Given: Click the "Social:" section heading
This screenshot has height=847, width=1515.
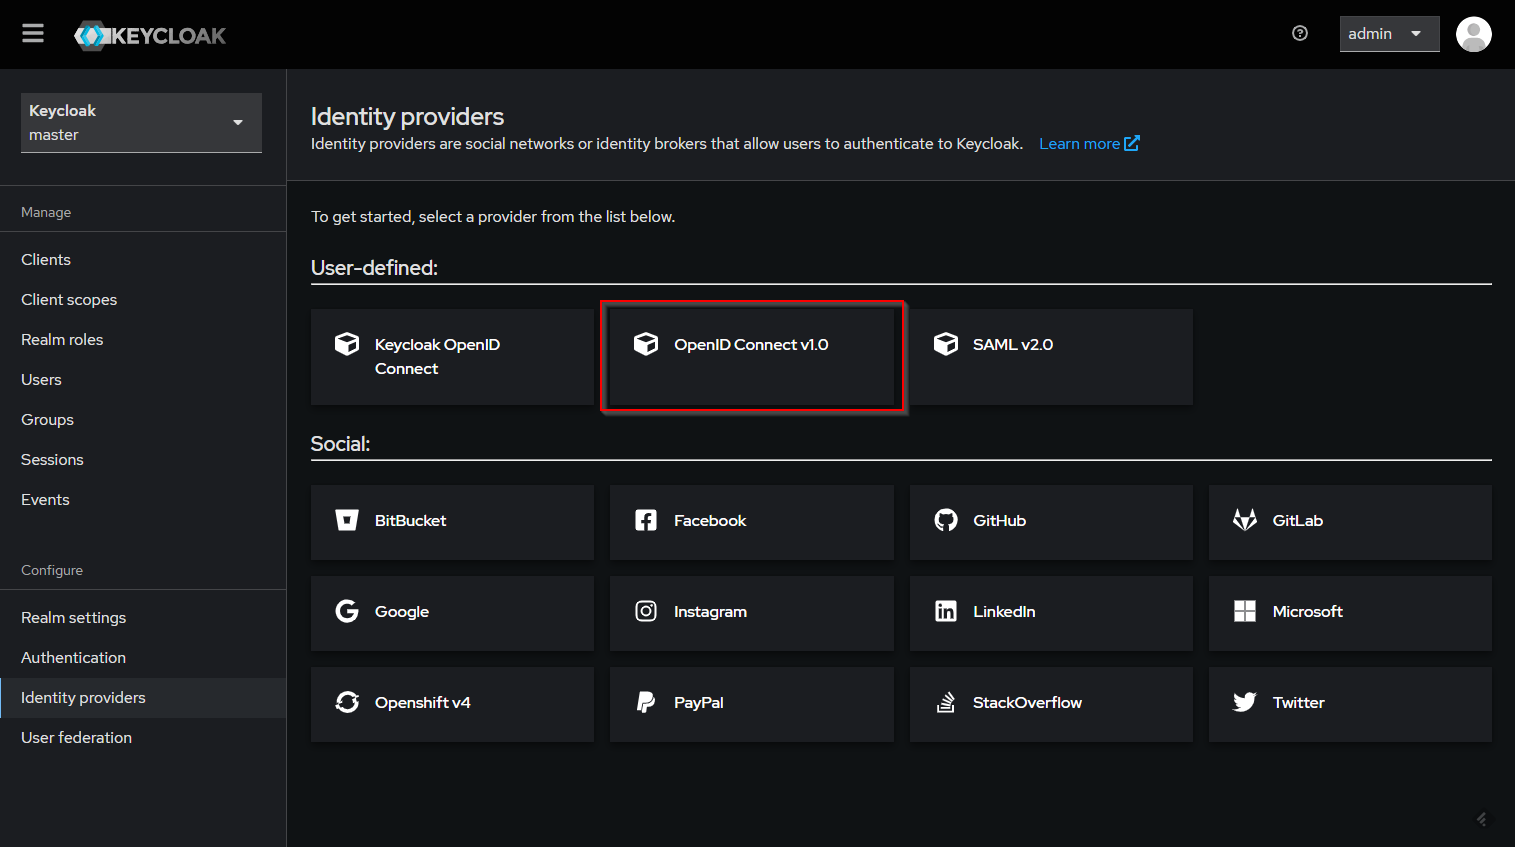Looking at the screenshot, I should [340, 443].
